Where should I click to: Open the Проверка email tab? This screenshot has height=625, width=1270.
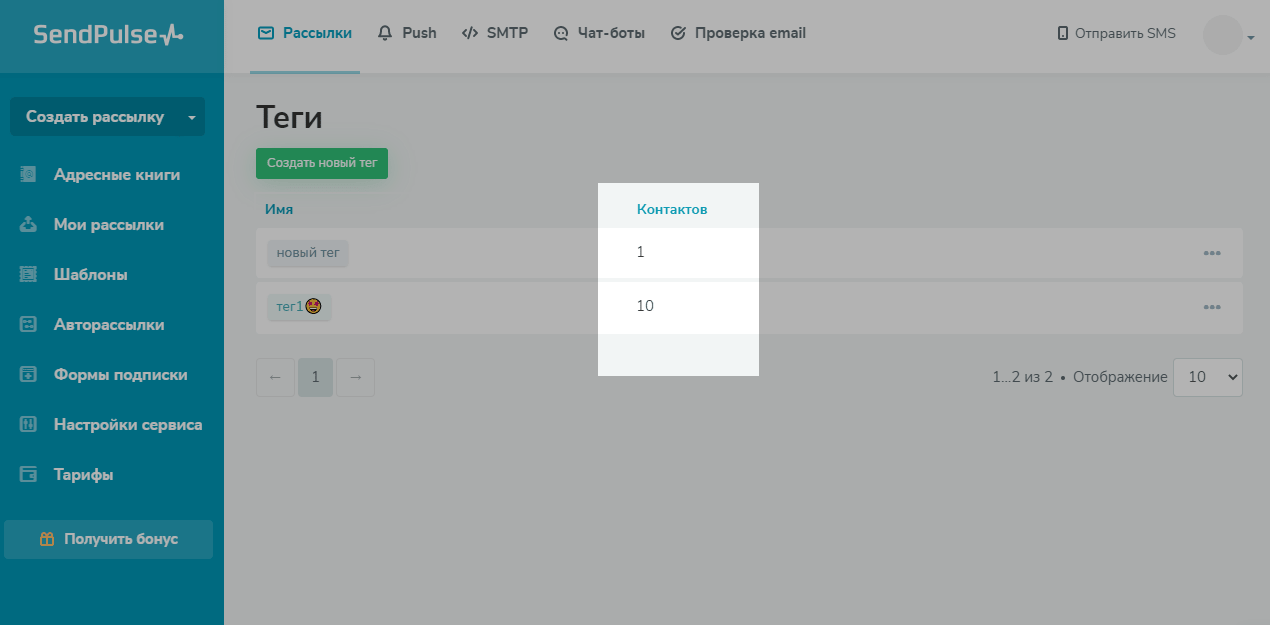coord(738,33)
